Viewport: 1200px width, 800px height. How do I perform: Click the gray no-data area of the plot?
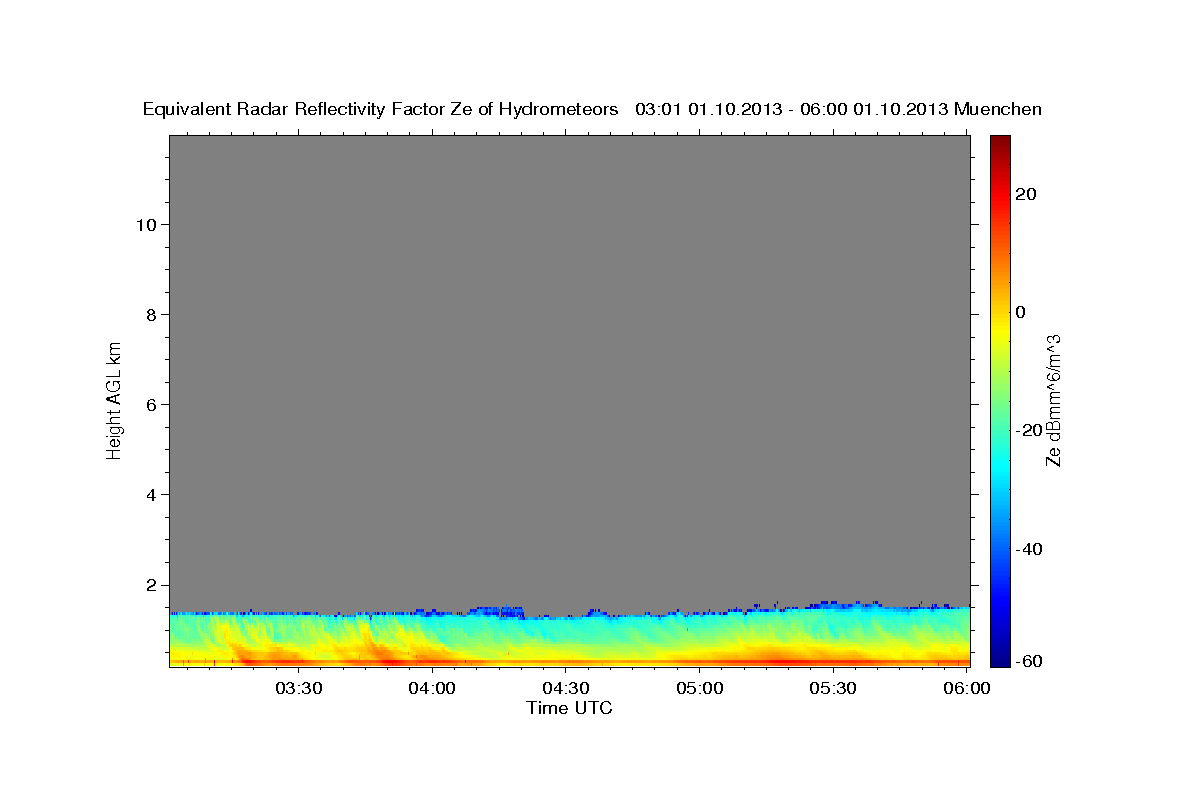(569, 370)
